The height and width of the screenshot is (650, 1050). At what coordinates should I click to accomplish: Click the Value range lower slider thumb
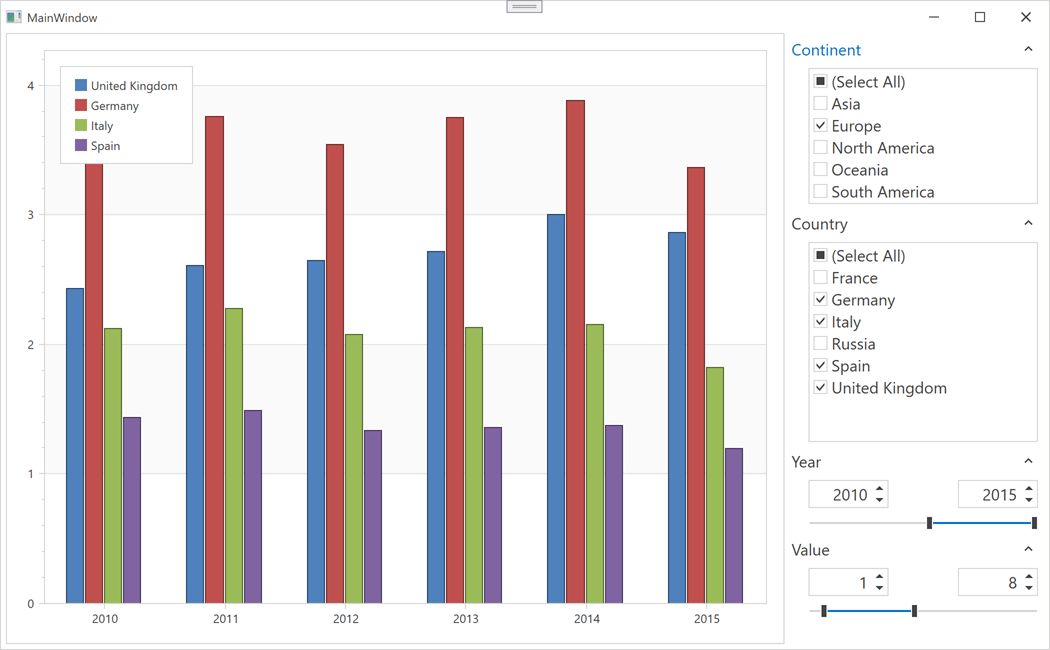tap(824, 611)
